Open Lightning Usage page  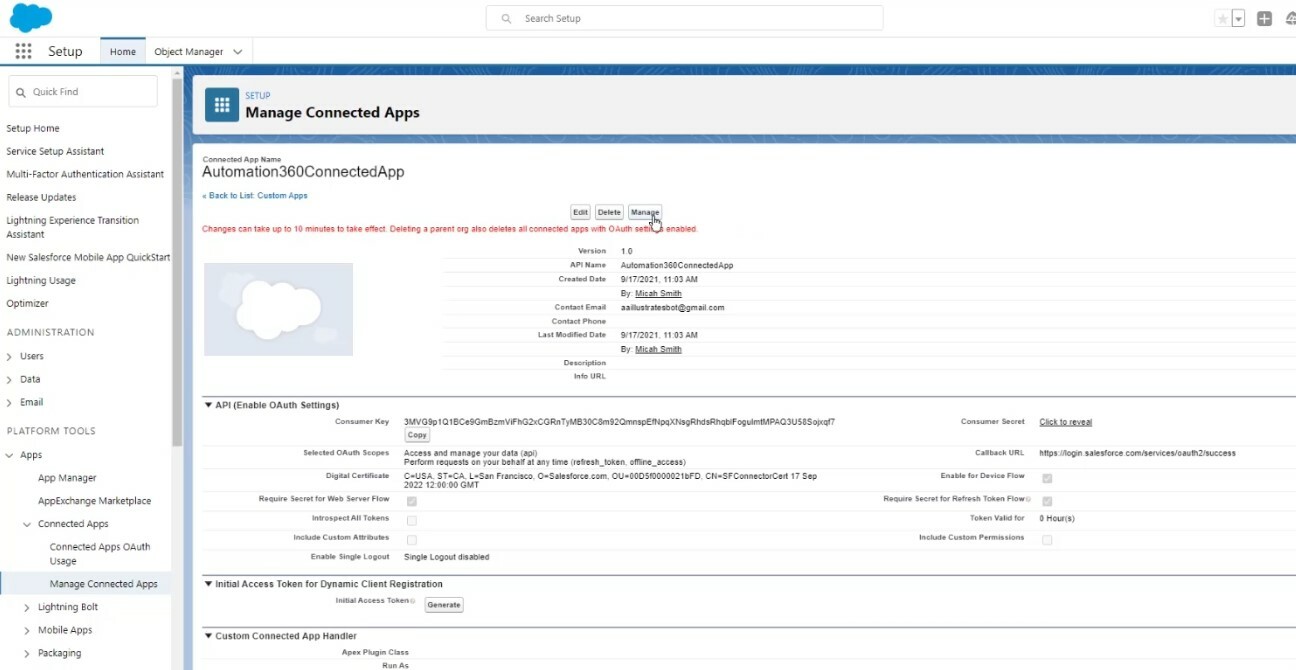pos(41,280)
